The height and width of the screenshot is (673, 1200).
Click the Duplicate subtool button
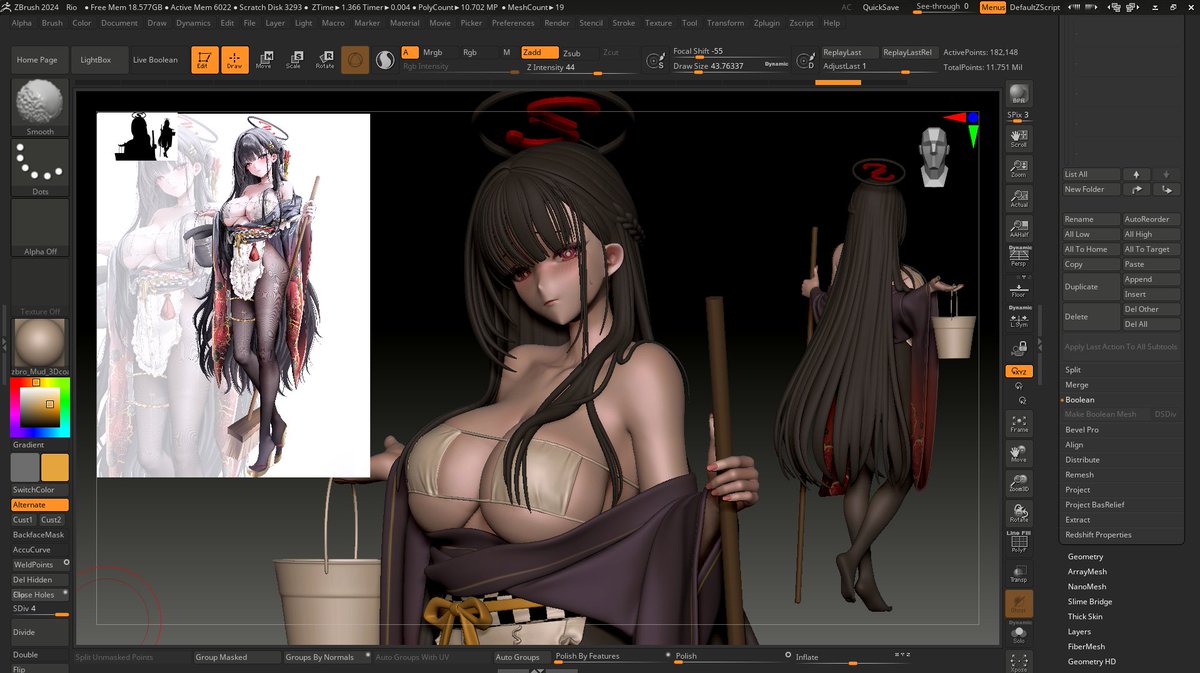[x=1091, y=287]
